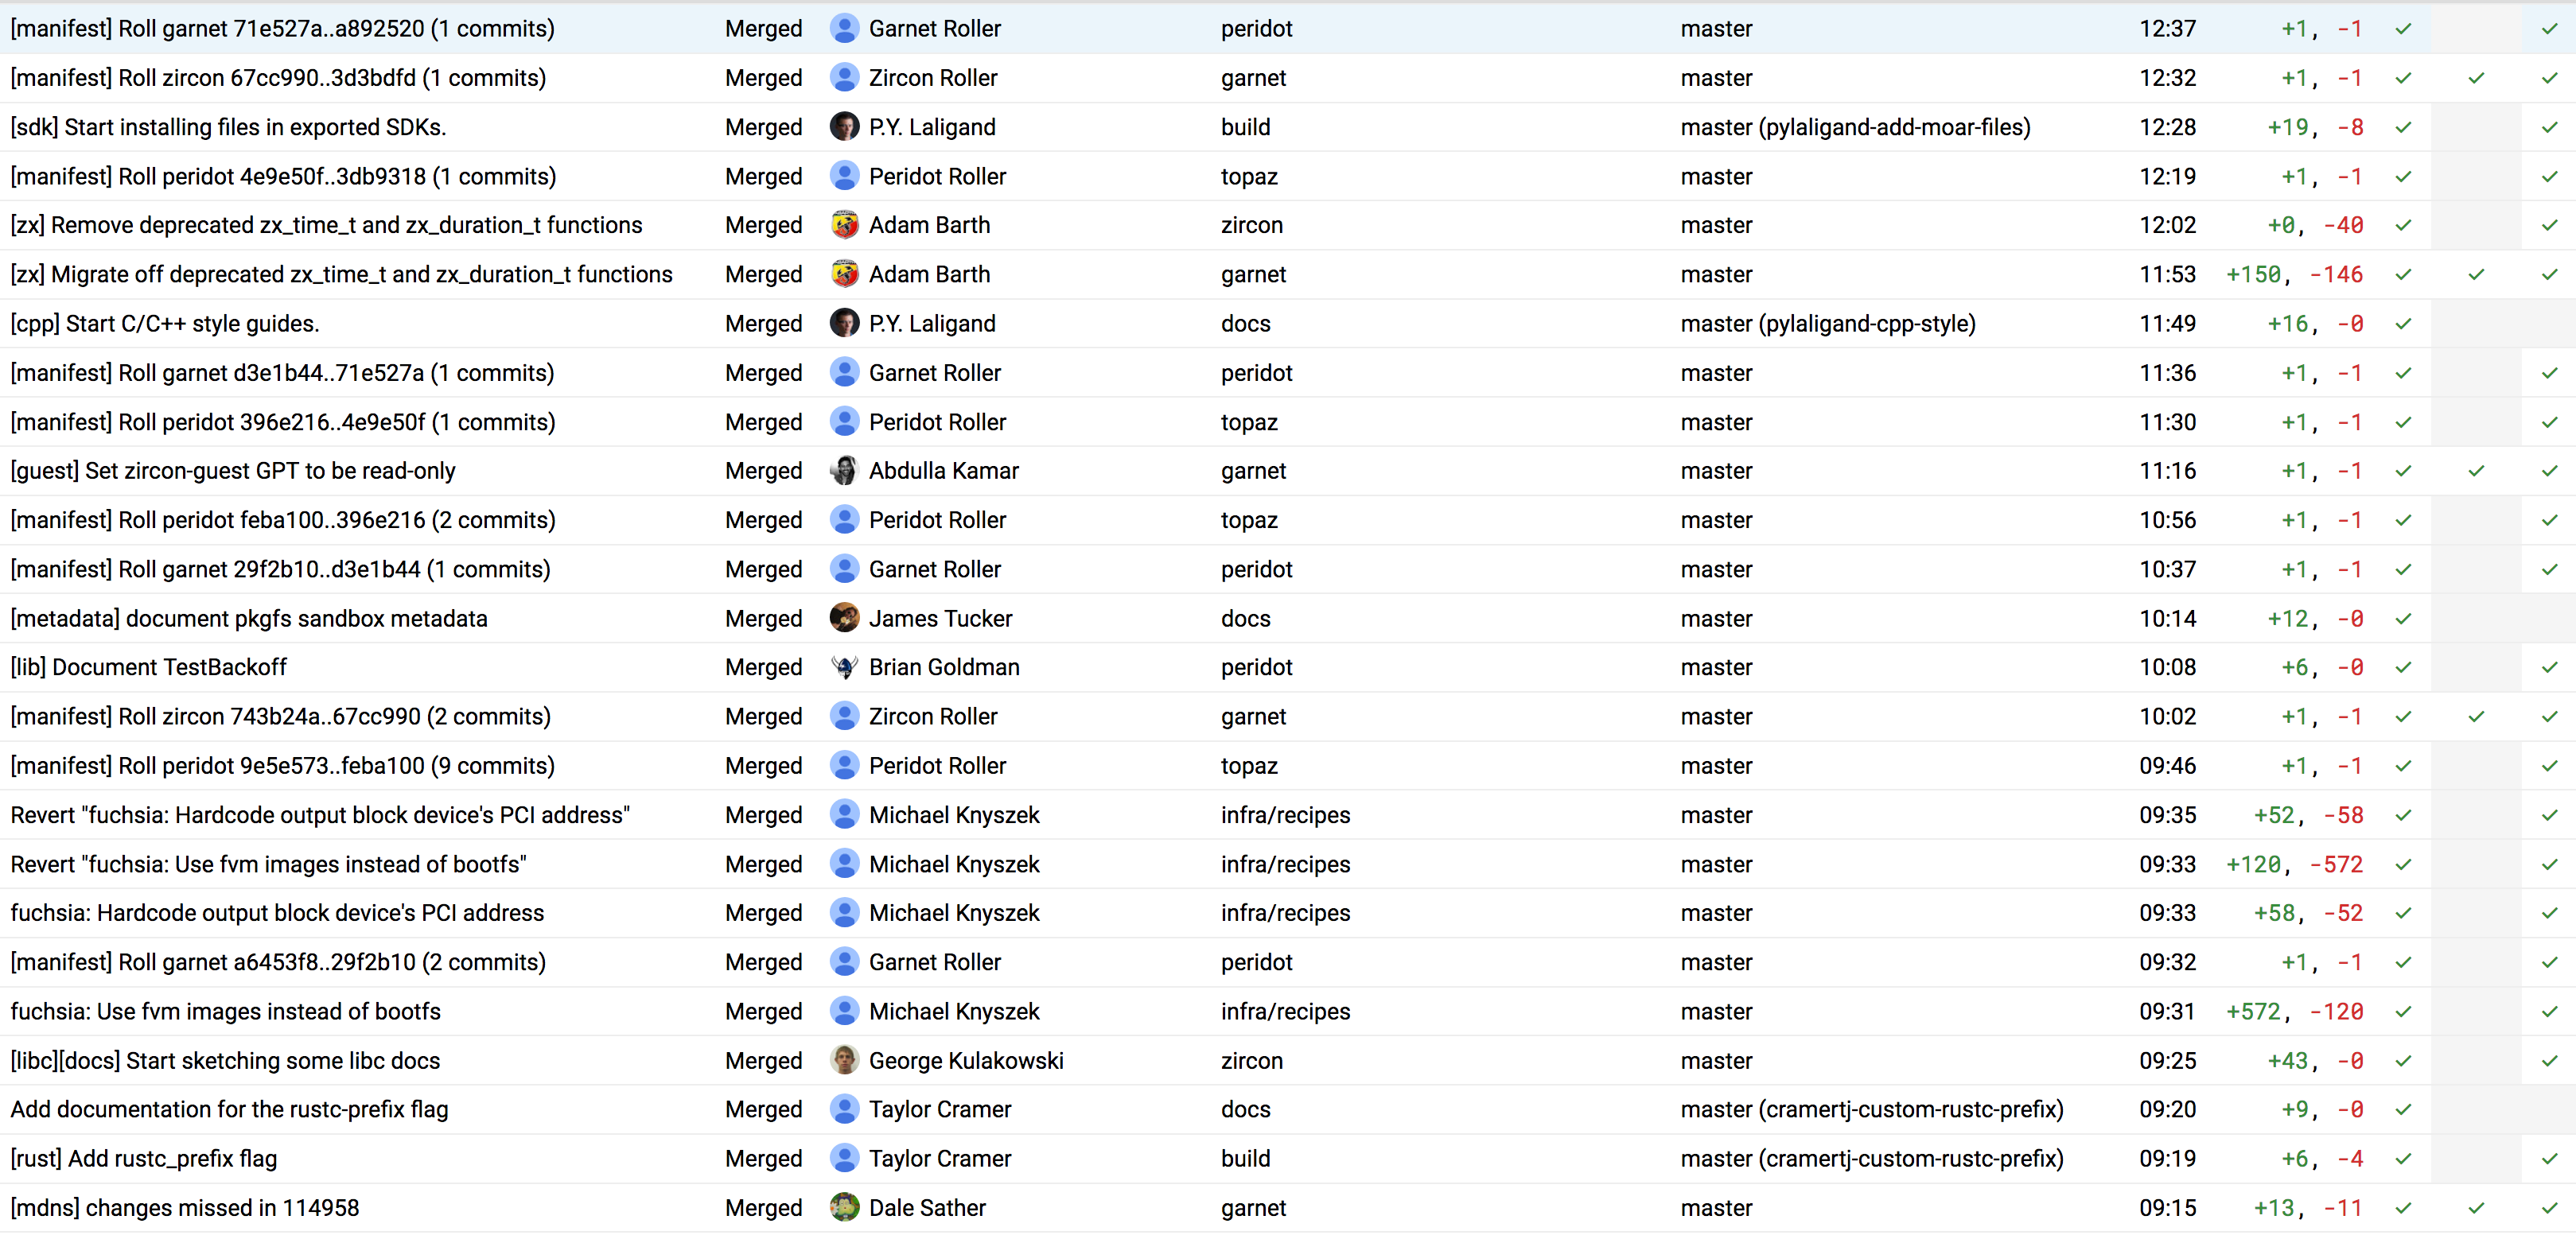Image resolution: width=2576 pixels, height=1239 pixels.
Task: Open '[sdk] Start installing files in exported SDKs' change
Action: pyautogui.click(x=228, y=127)
